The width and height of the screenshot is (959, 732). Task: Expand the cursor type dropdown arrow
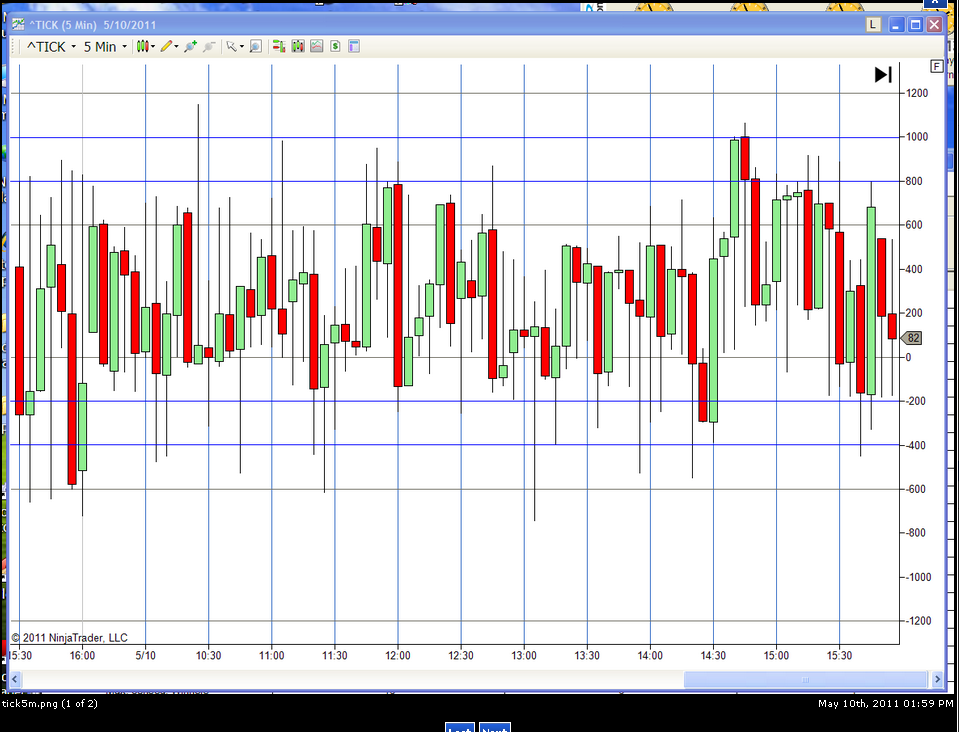[242, 46]
